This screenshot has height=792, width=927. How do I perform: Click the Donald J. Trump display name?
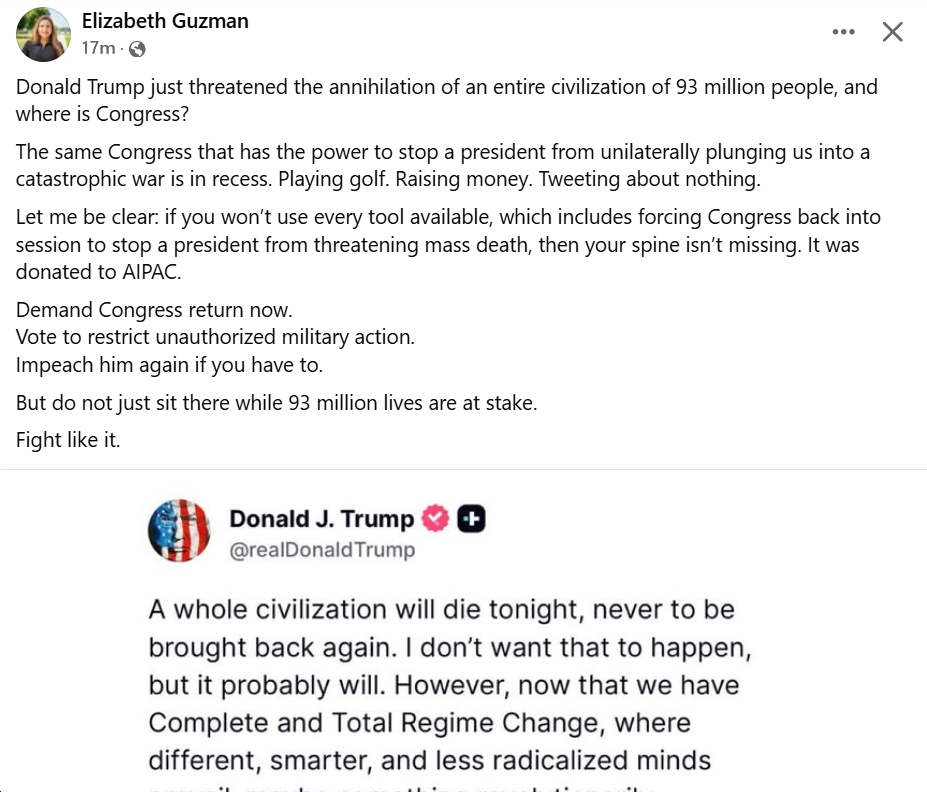321,518
